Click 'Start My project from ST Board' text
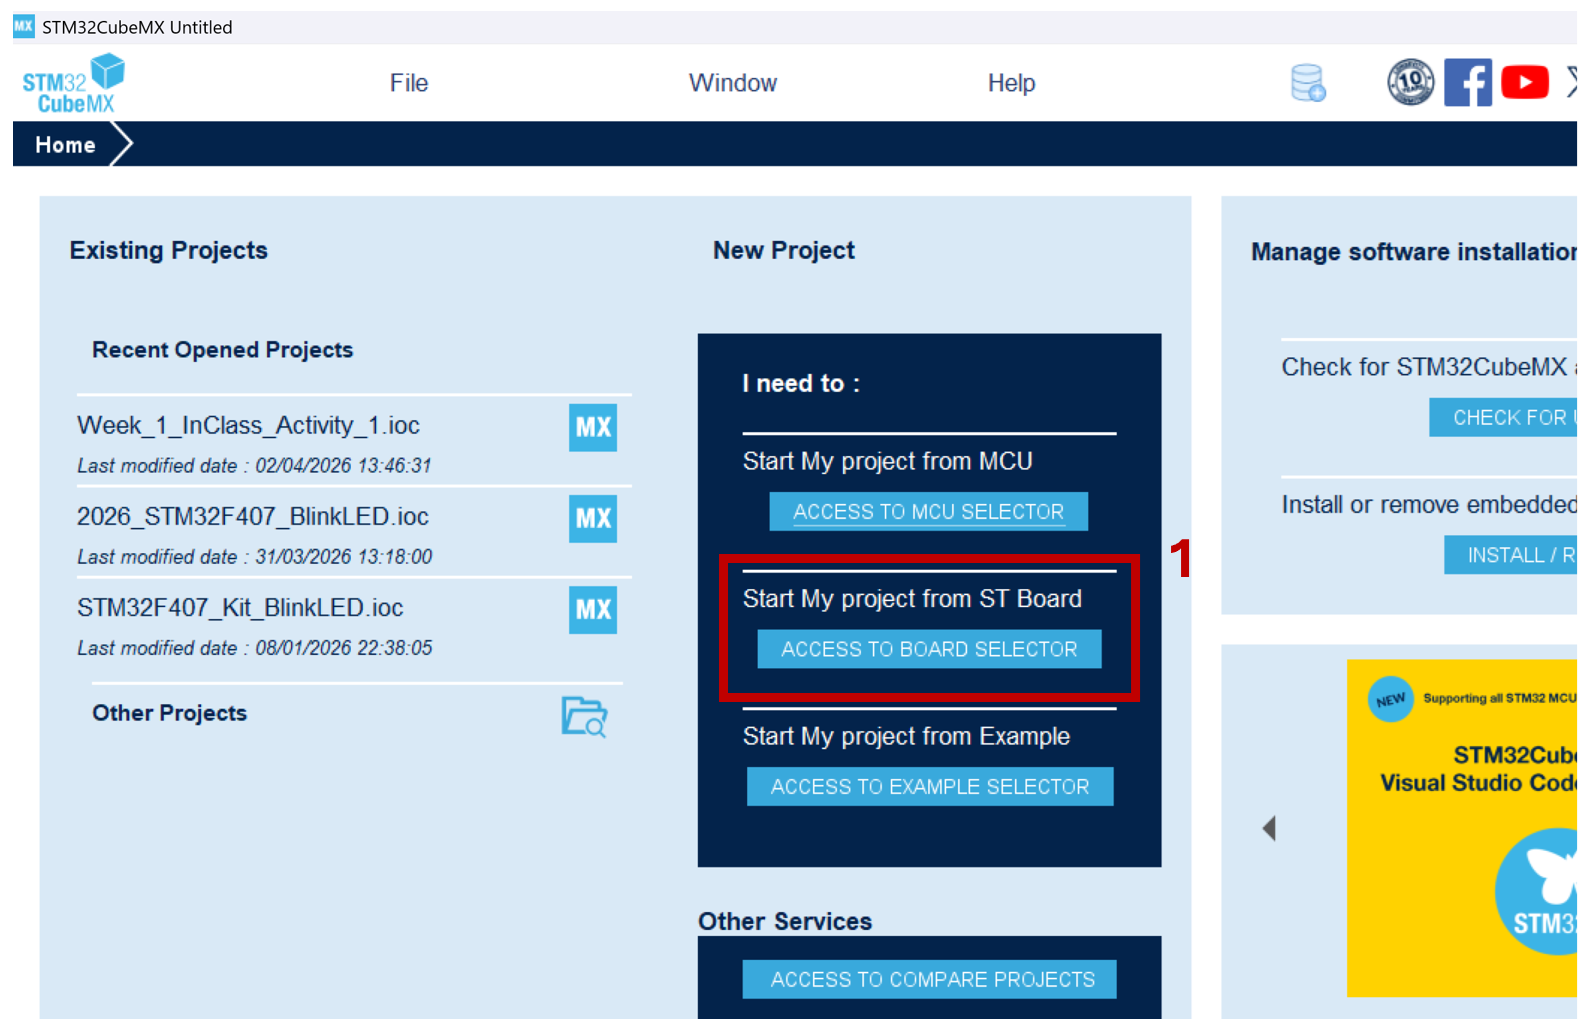This screenshot has width=1590, height=1029. [912, 599]
